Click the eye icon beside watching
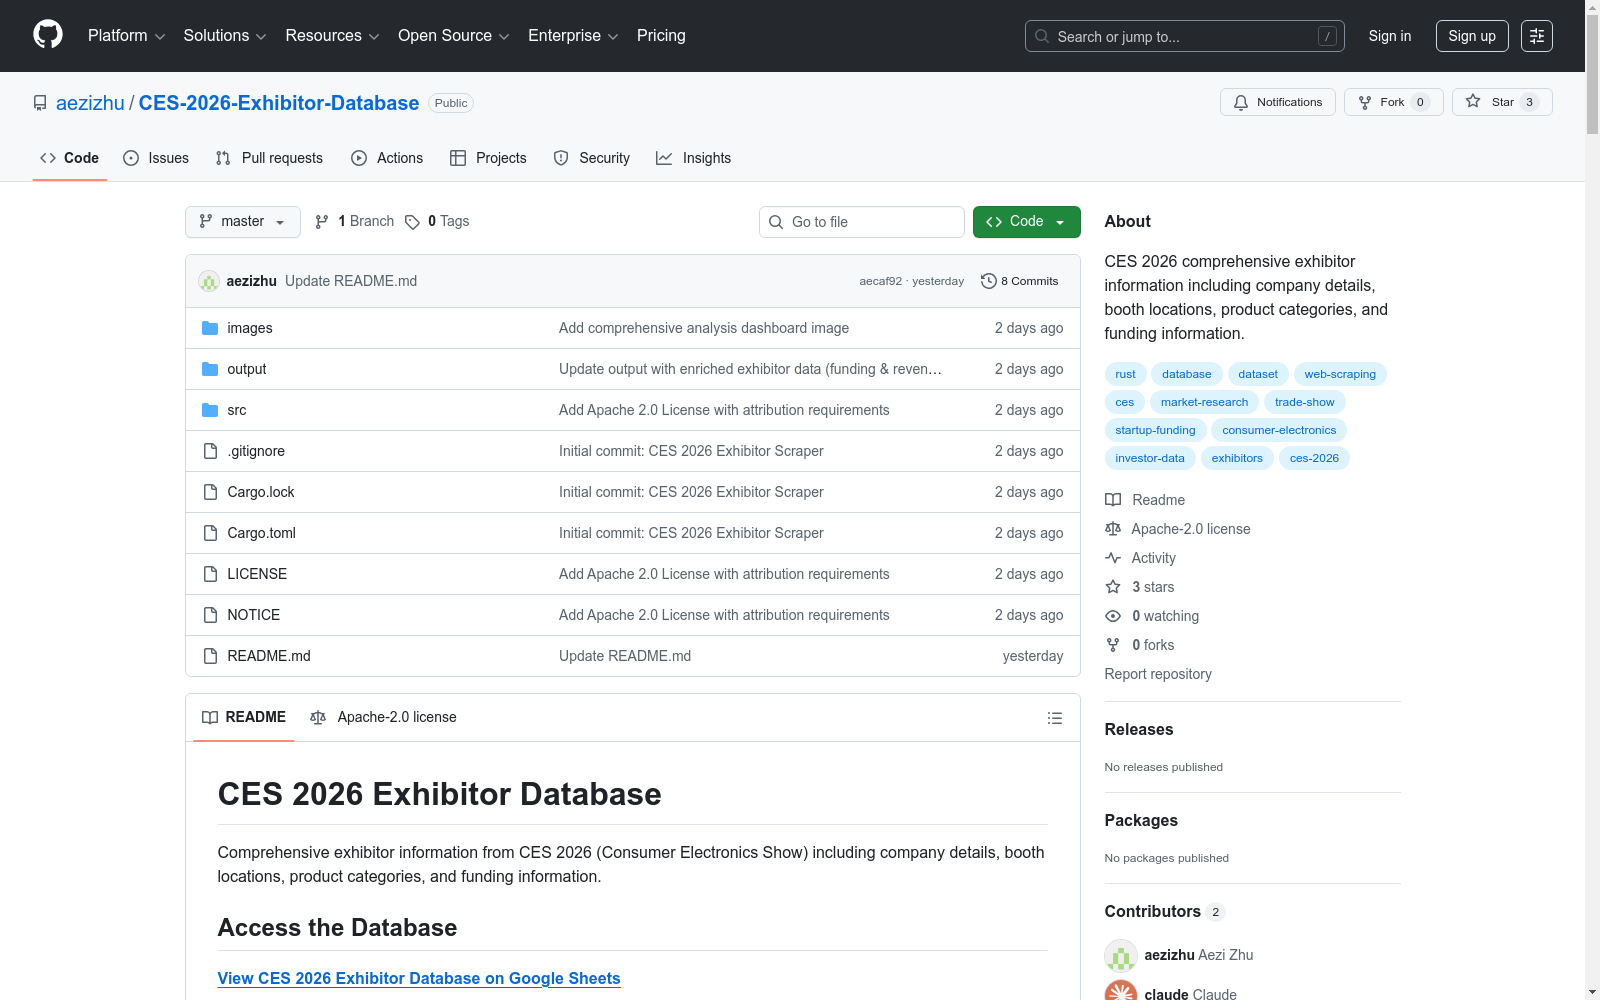Image resolution: width=1600 pixels, height=1000 pixels. [x=1113, y=616]
